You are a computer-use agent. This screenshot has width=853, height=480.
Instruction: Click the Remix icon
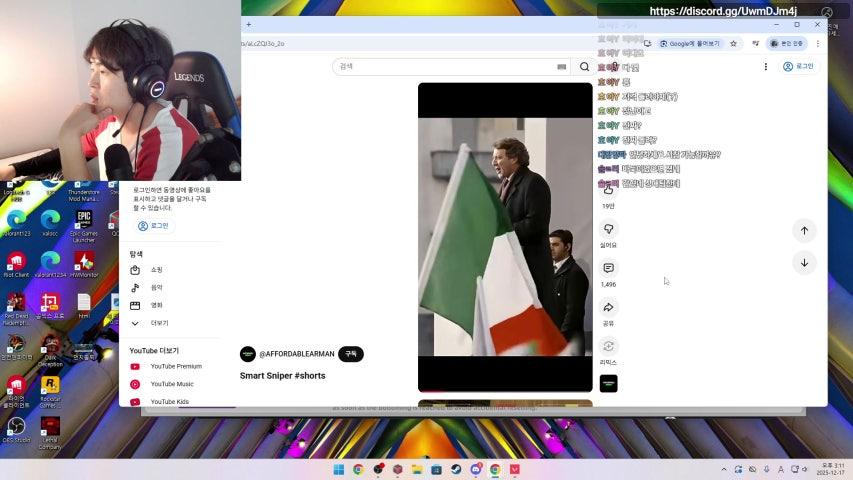coord(608,346)
